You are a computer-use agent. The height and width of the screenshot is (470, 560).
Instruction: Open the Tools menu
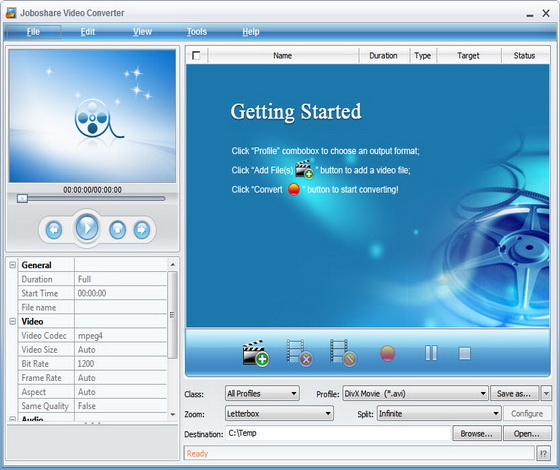[197, 32]
